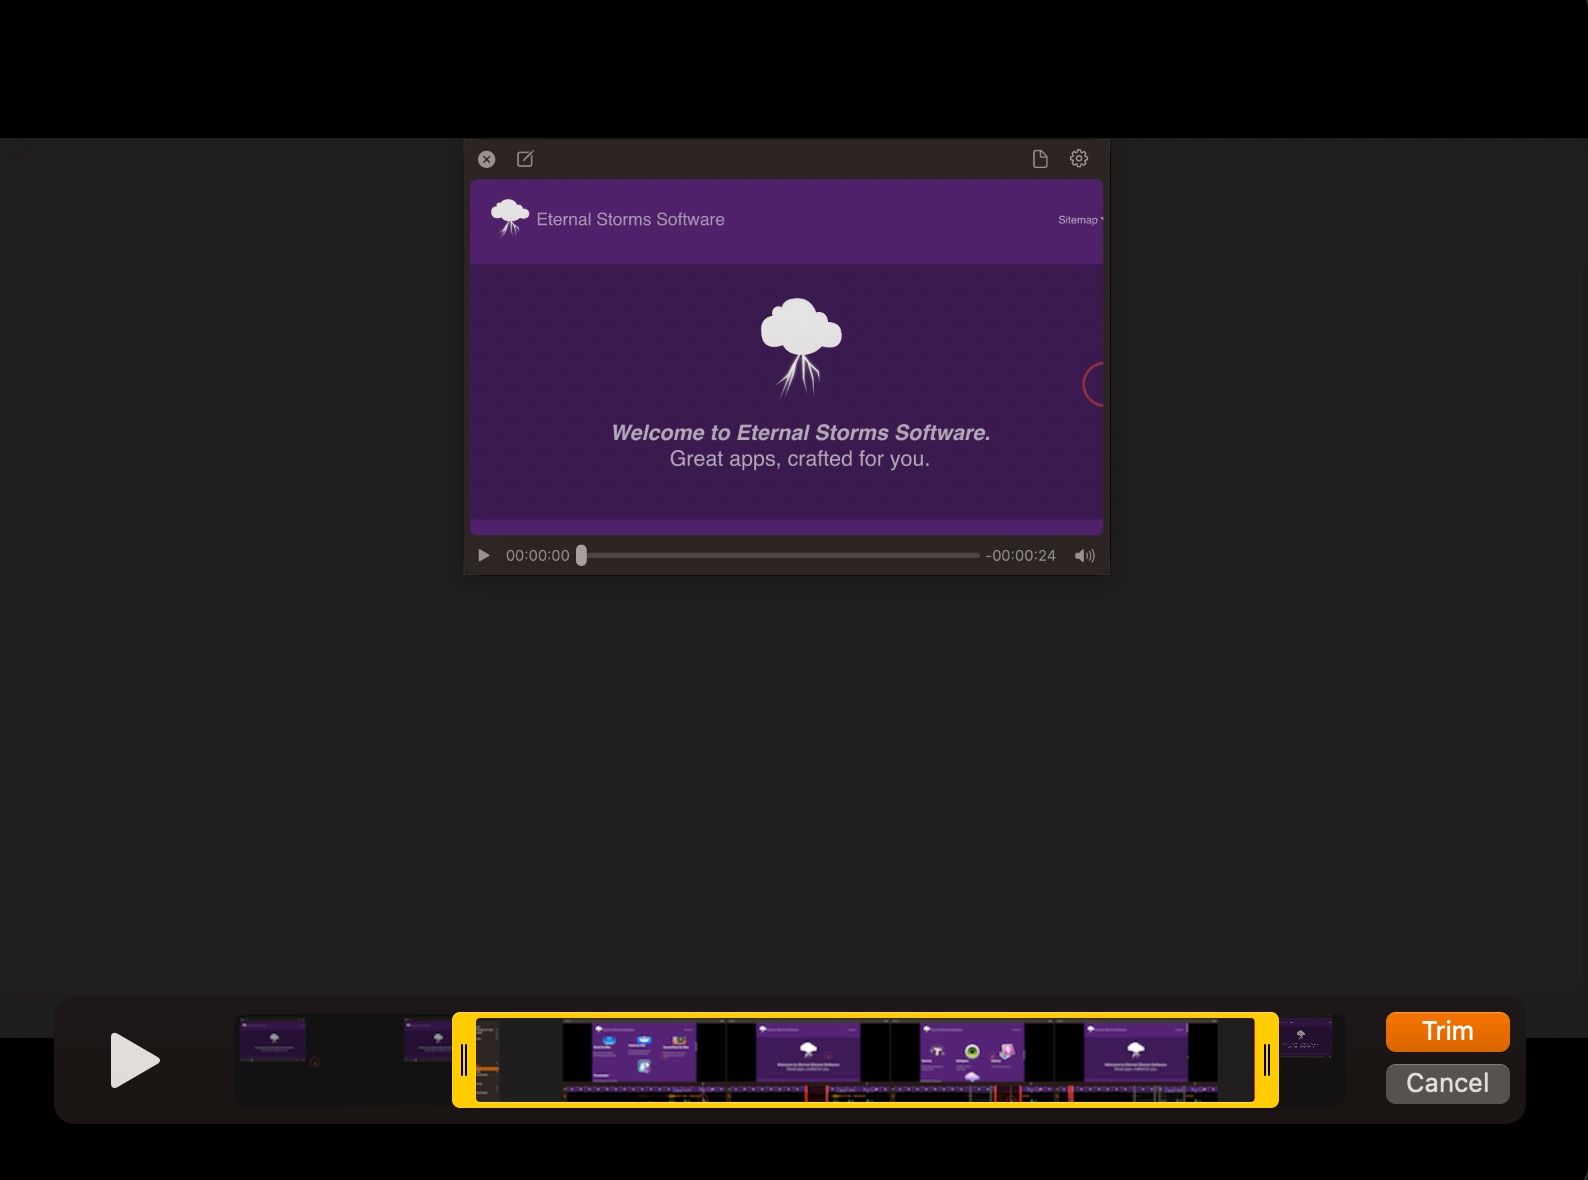Click the large storm cloud image
The image size is (1588, 1180).
800,346
